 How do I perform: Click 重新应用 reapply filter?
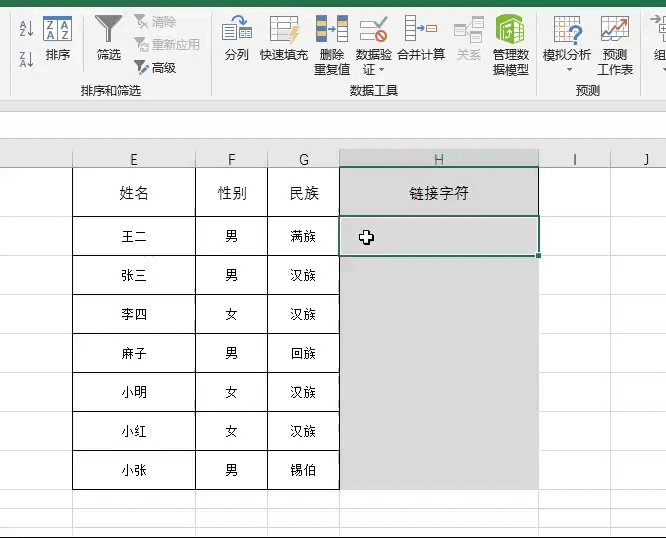pyautogui.click(x=167, y=45)
